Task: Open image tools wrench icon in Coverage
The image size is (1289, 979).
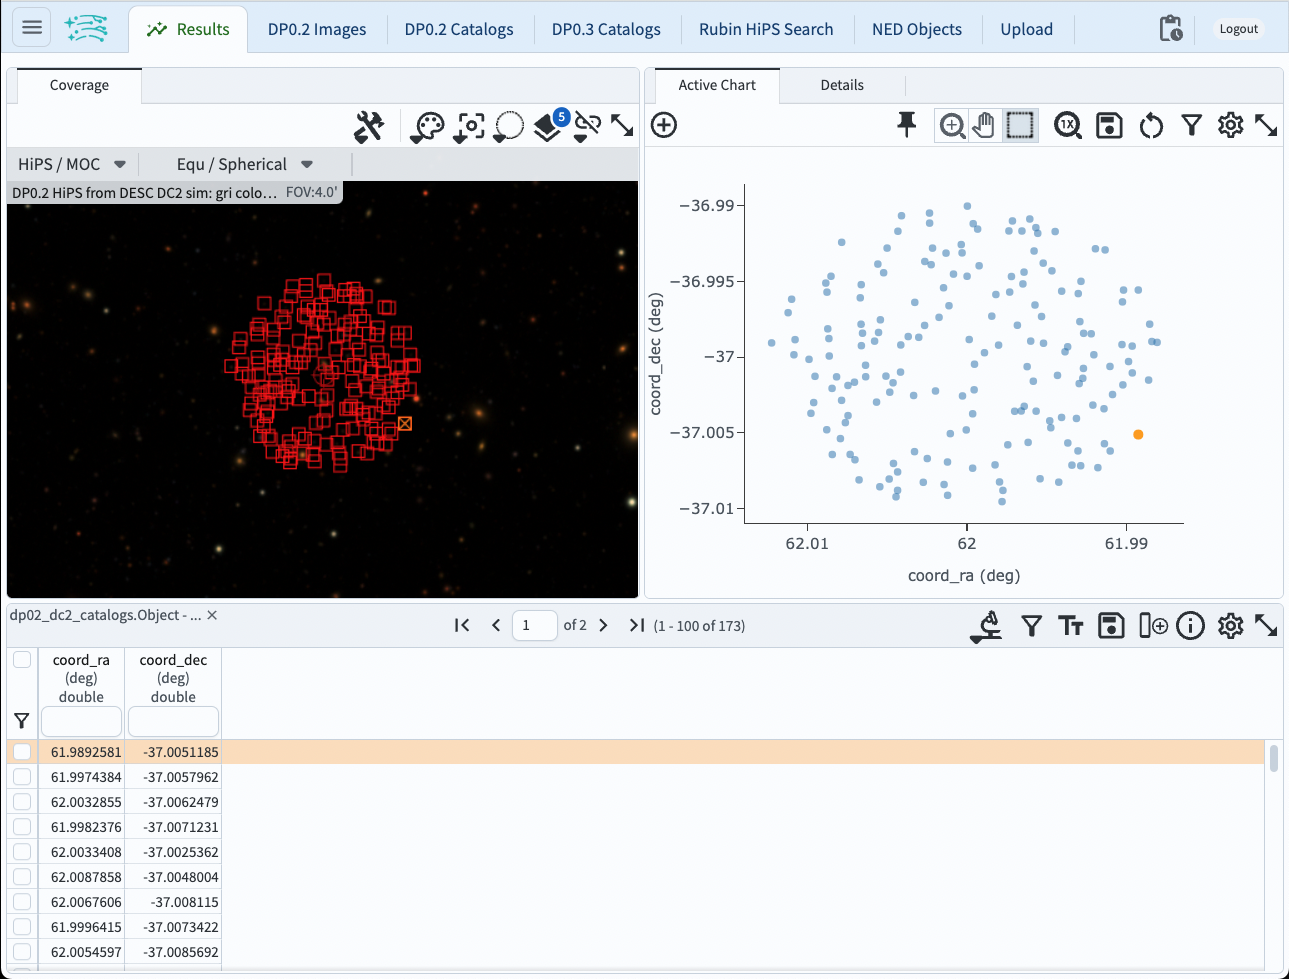Action: (x=369, y=126)
